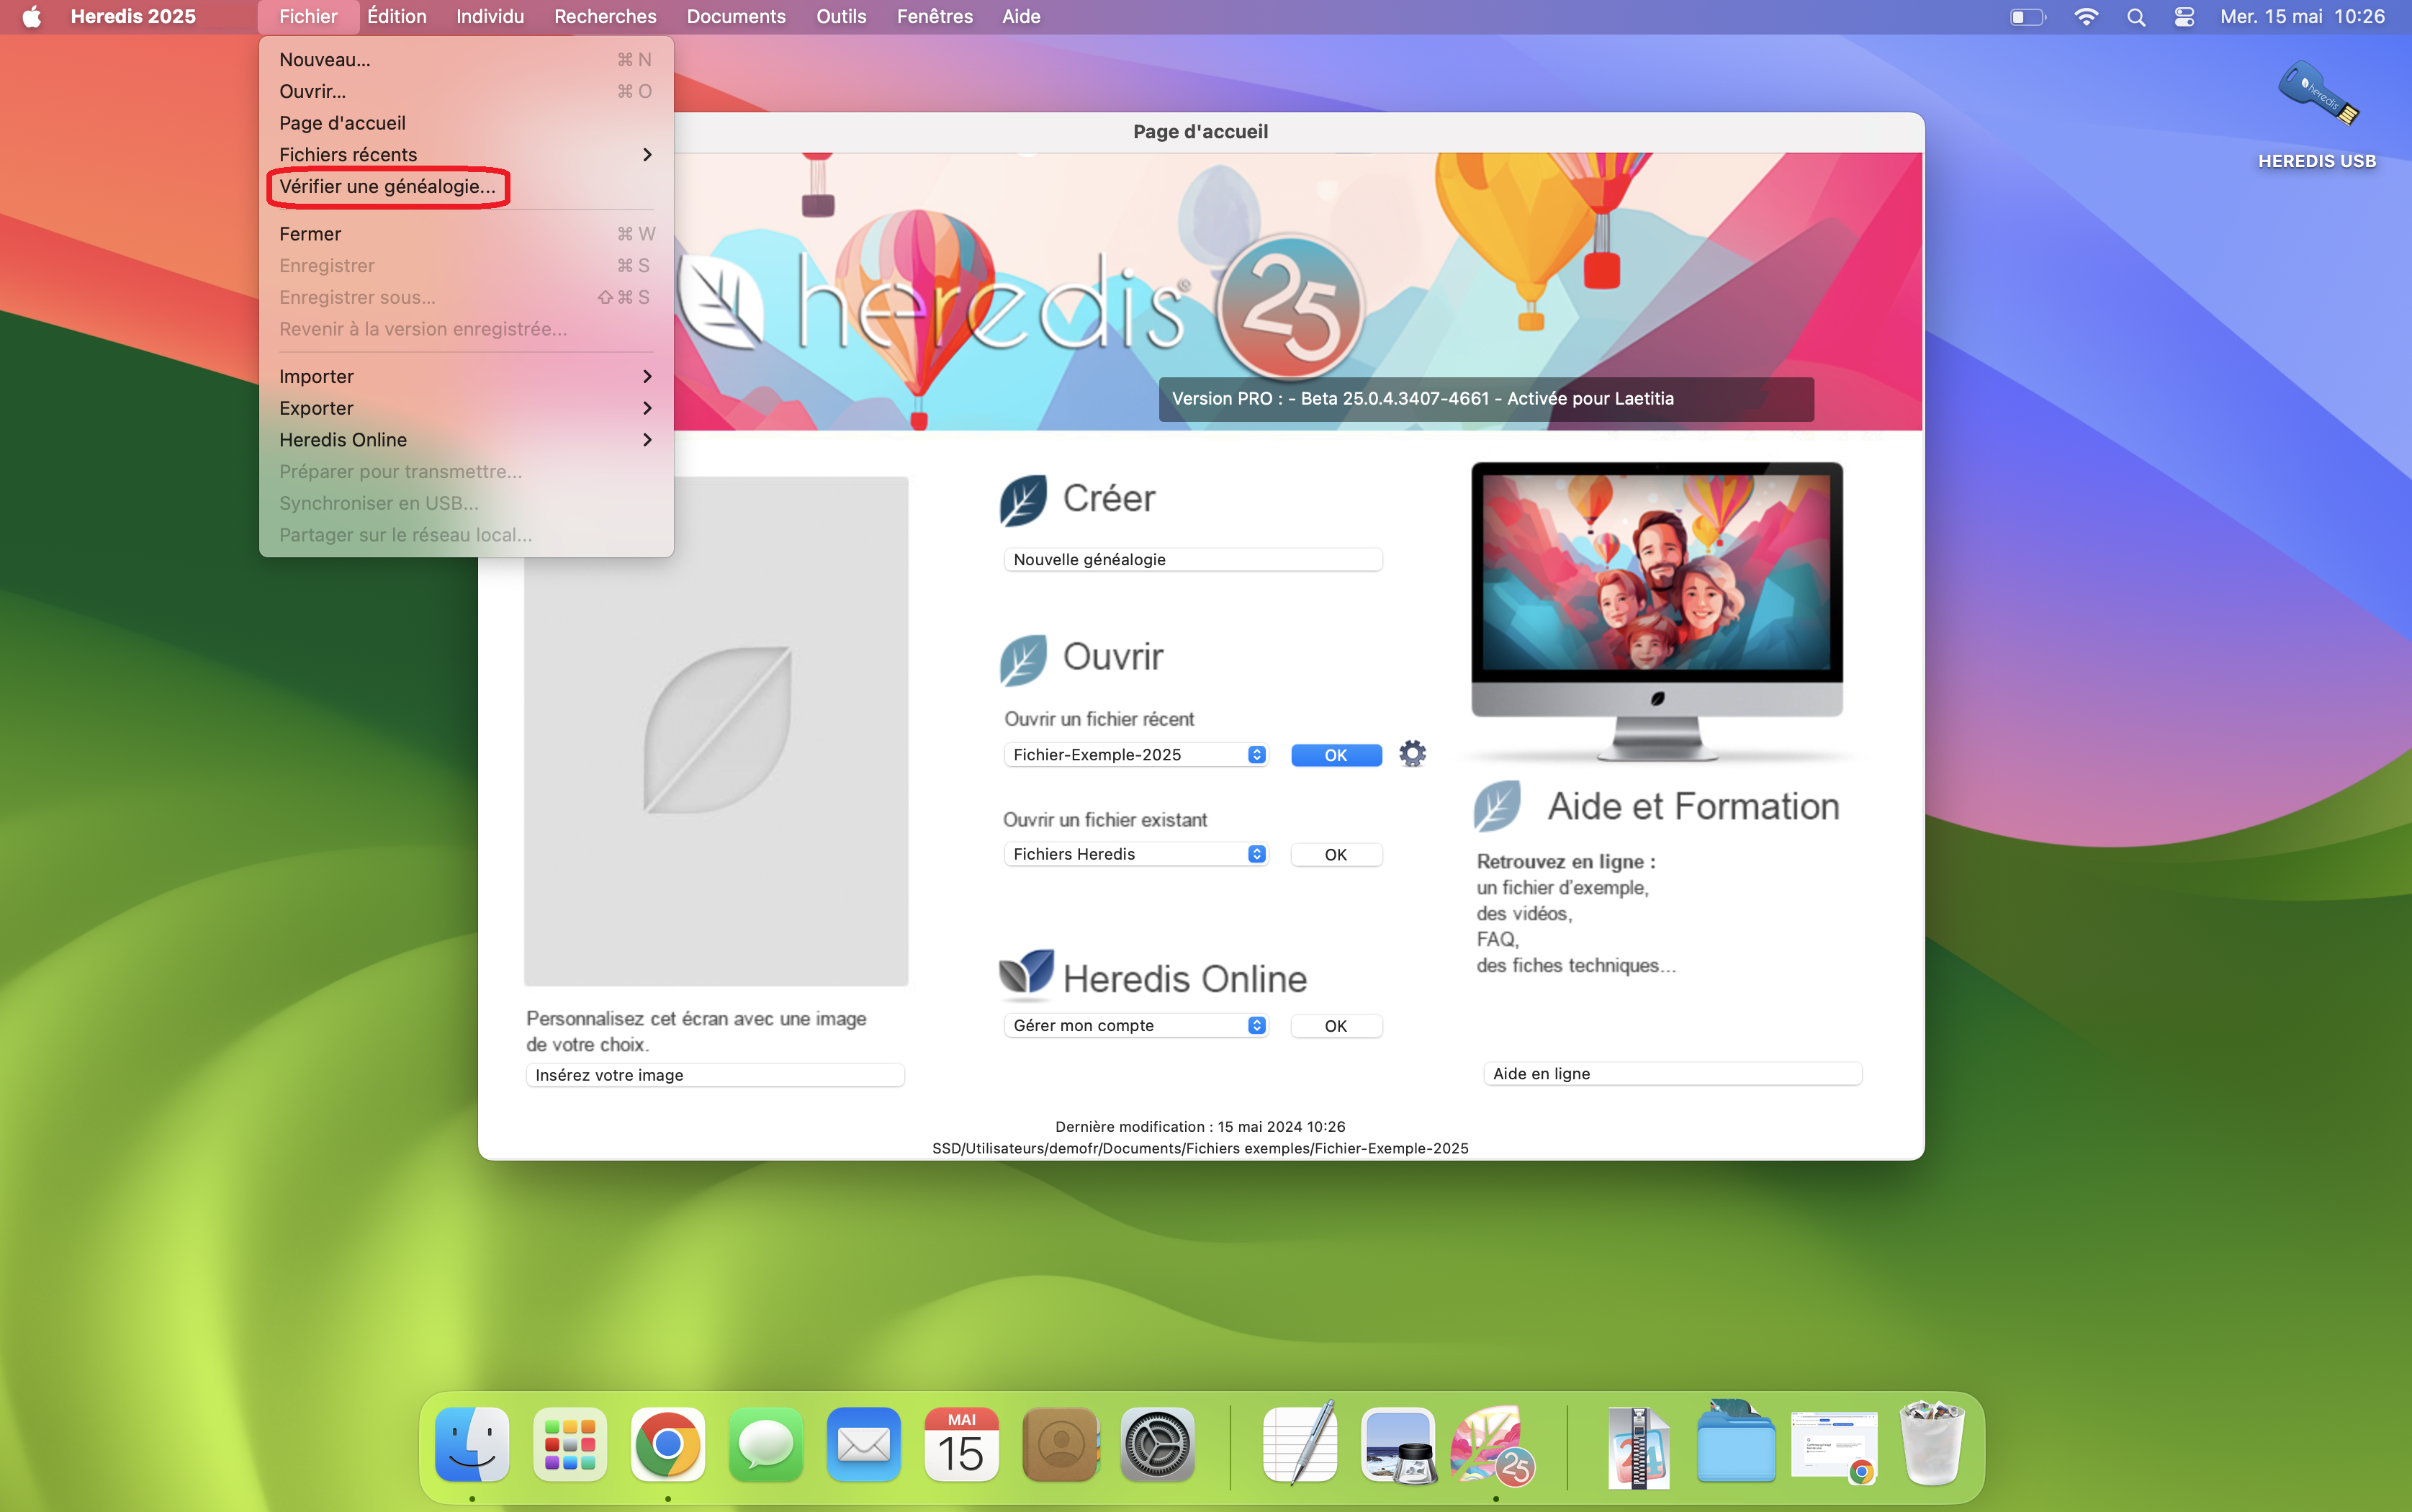
Task: Open the Gérer mon compte dropdown
Action: 1135,1025
